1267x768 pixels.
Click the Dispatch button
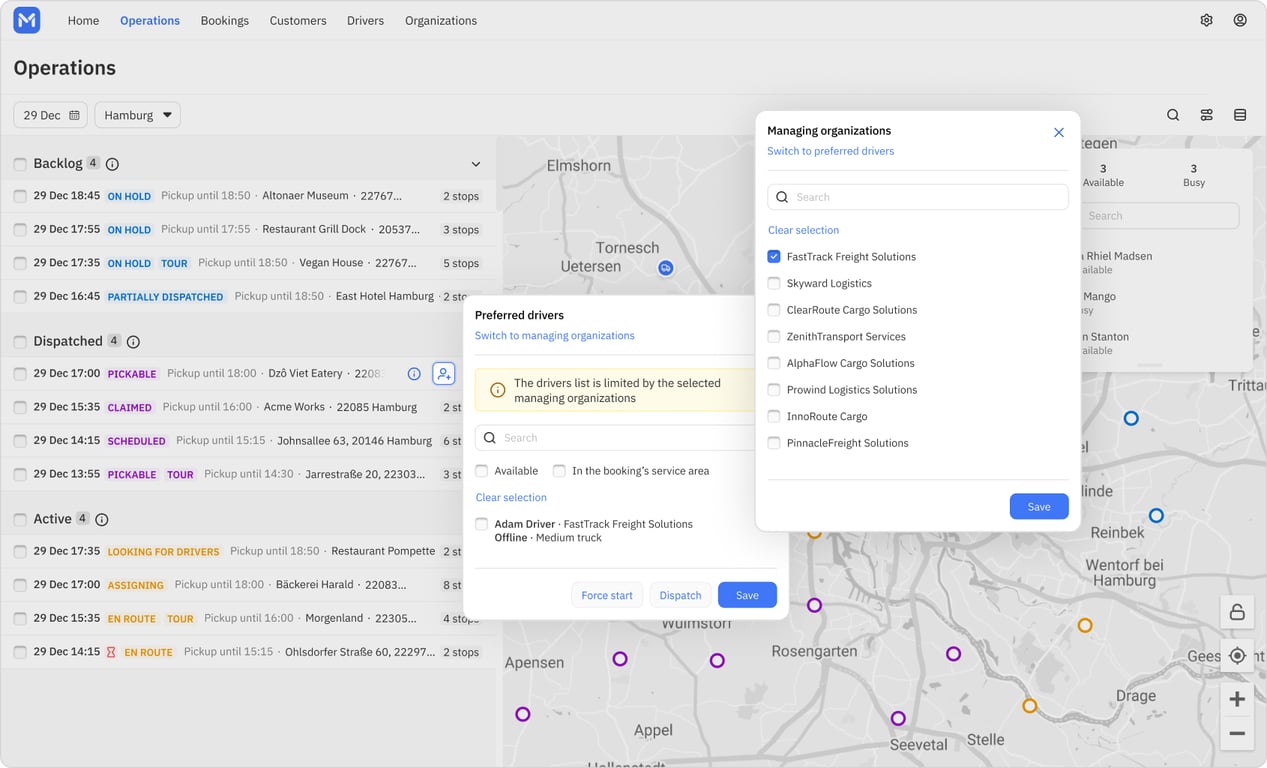pos(681,595)
